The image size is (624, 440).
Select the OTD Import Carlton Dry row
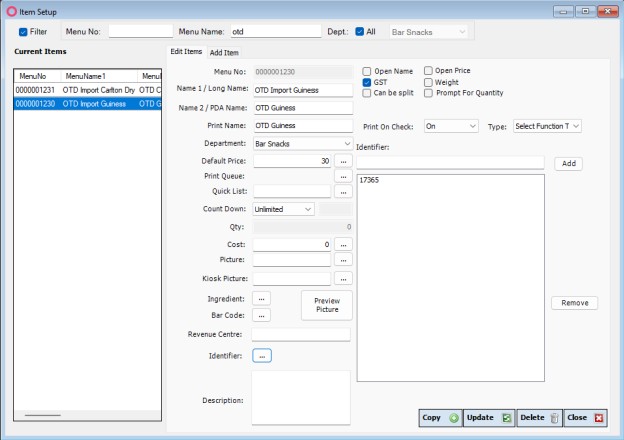(x=87, y=89)
